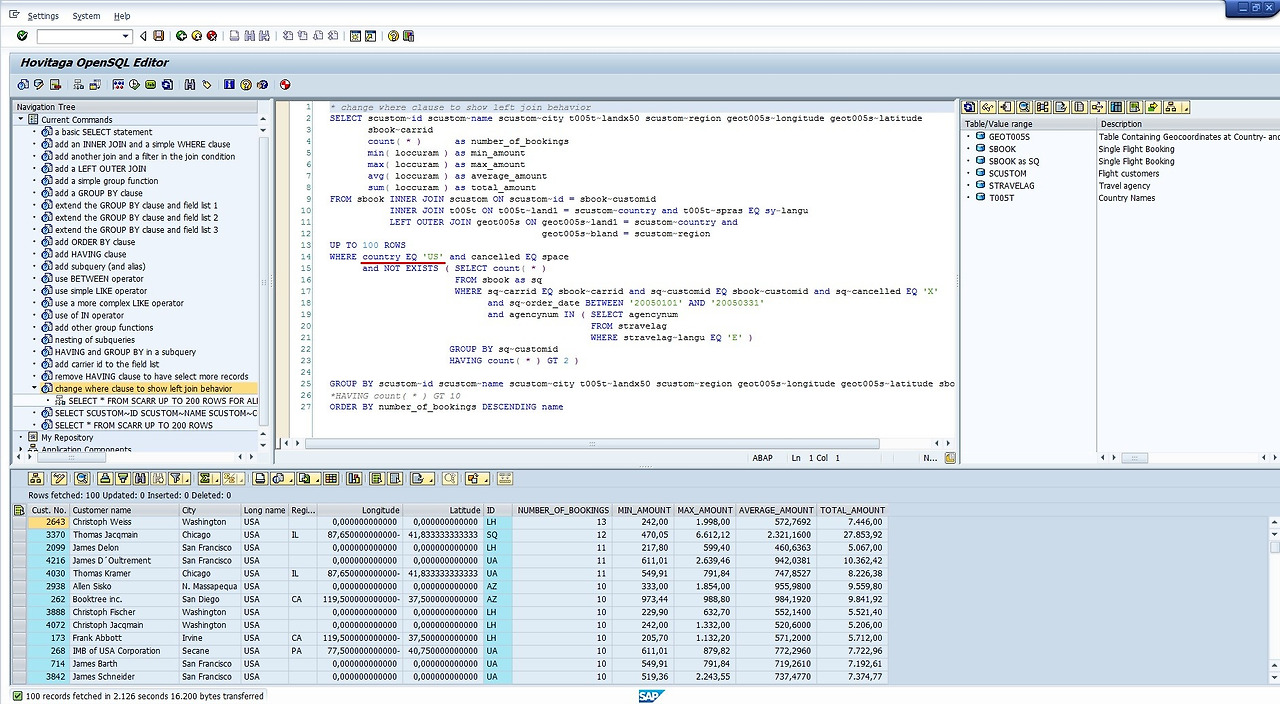Click the hierarchy display icon in editor toolbar

point(78,85)
